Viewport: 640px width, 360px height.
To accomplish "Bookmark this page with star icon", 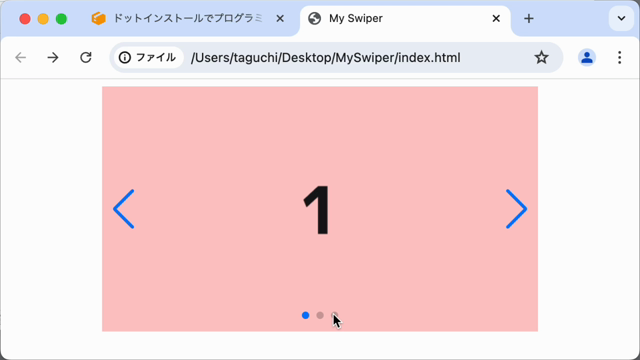I will point(541,58).
